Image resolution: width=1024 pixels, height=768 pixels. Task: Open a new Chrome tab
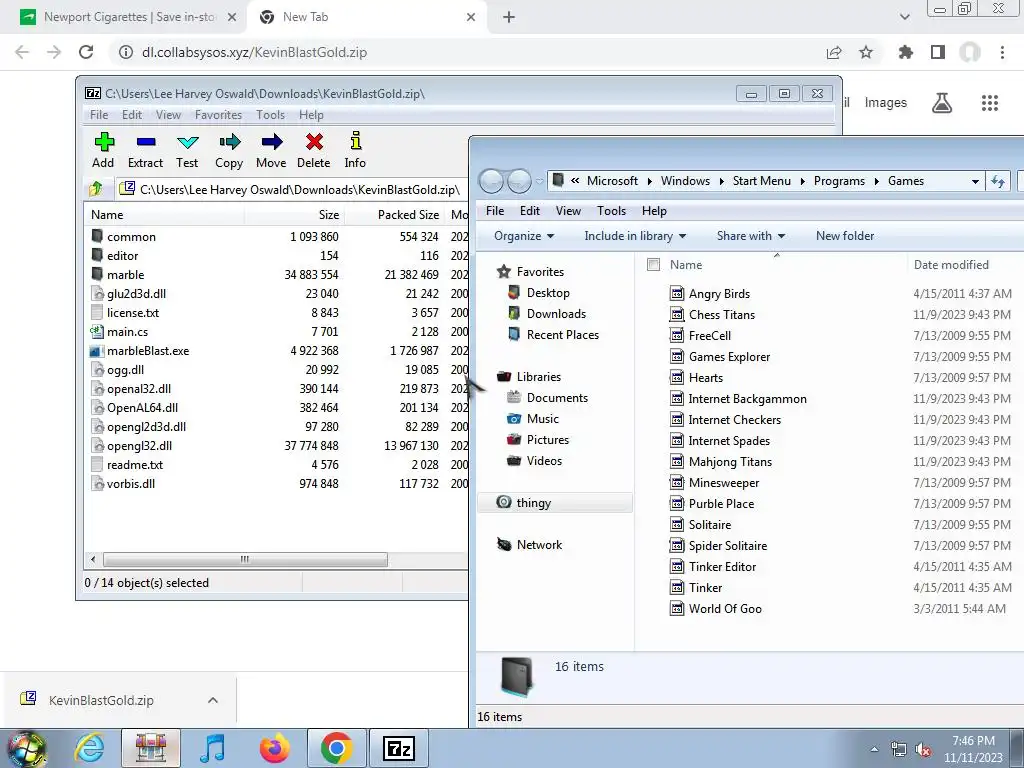(x=509, y=17)
